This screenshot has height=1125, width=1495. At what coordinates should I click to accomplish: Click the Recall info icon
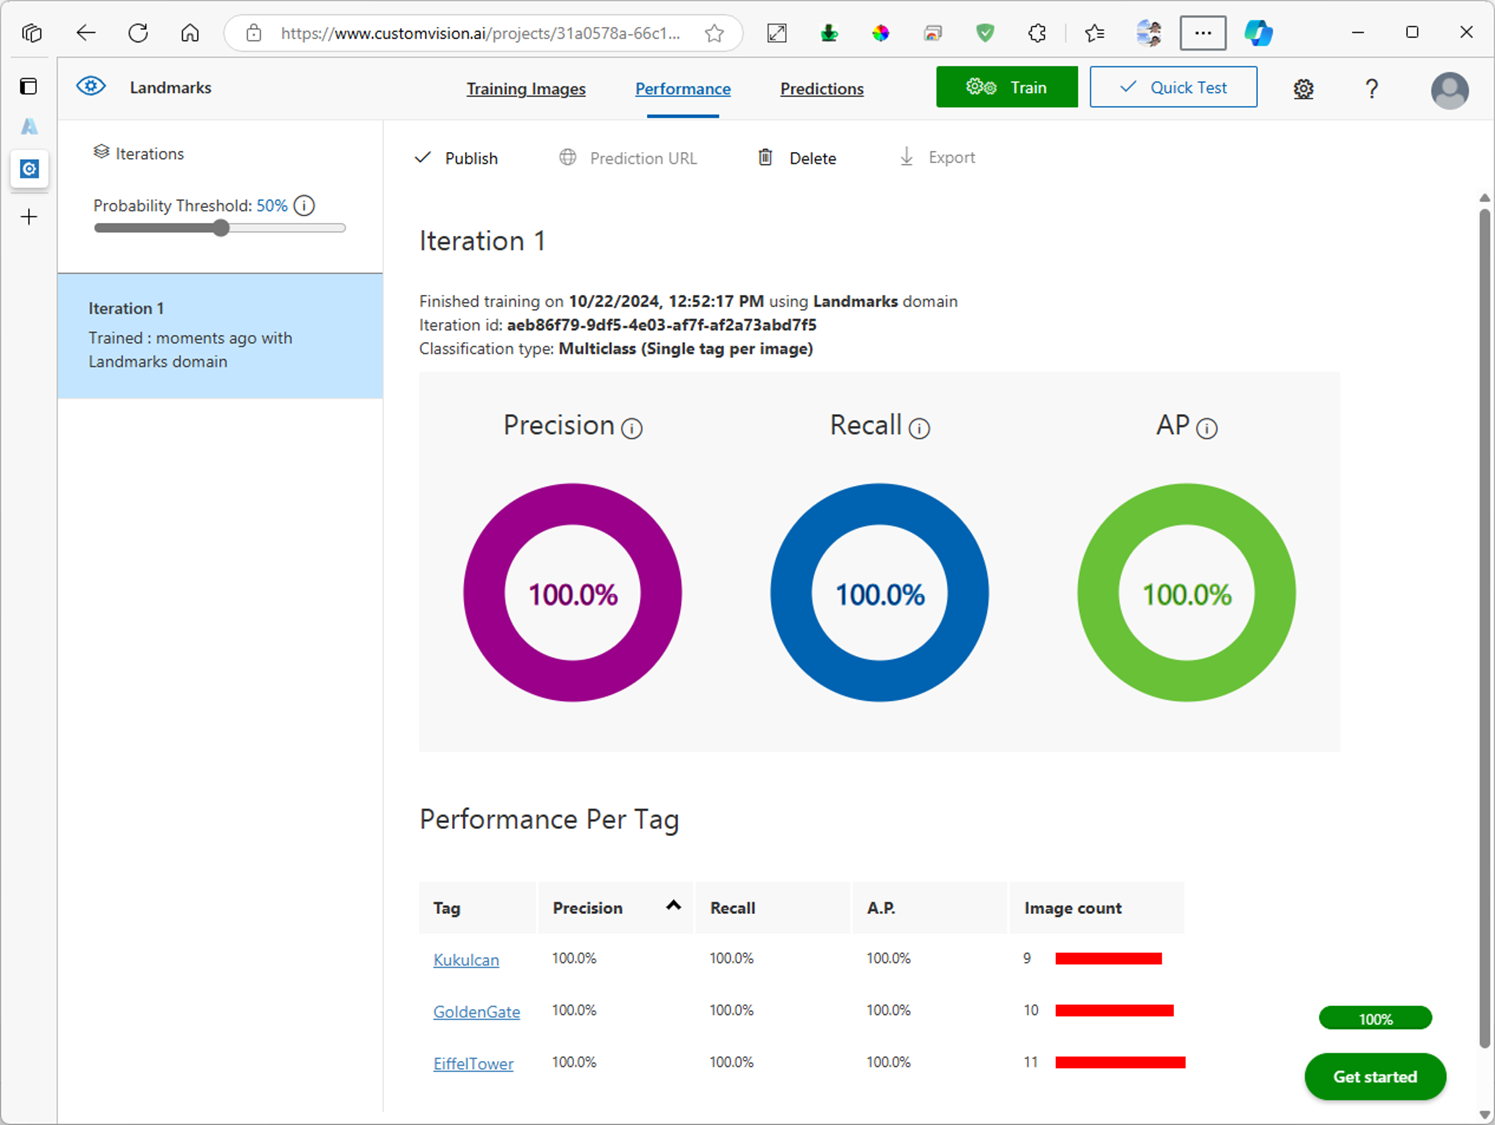point(919,428)
